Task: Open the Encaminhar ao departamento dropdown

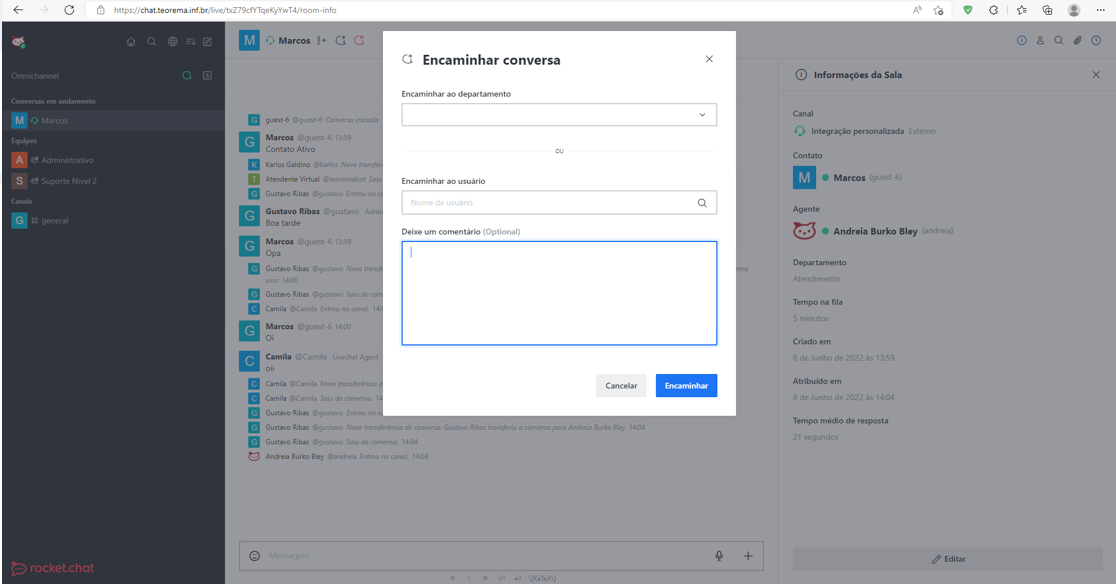Action: click(x=559, y=115)
